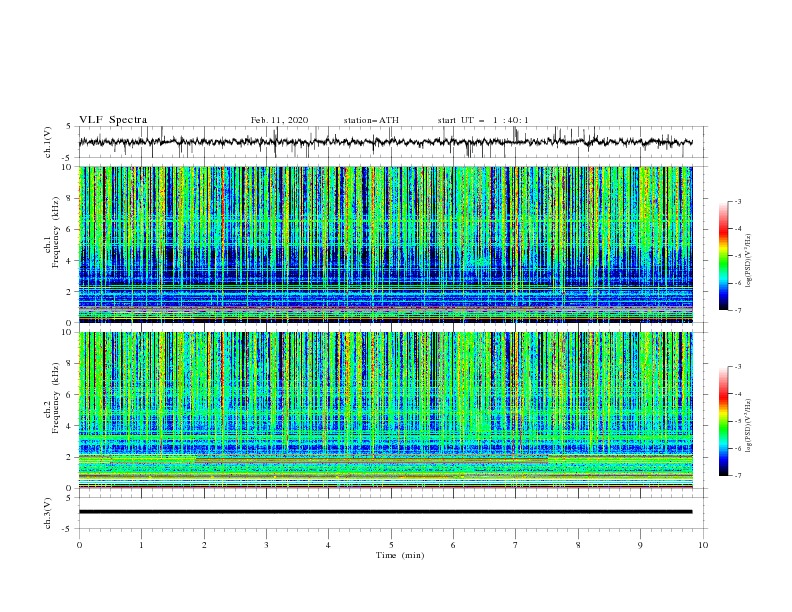Click the 'station=ATH' label
Screen dimensions: 792x612
click(x=371, y=120)
